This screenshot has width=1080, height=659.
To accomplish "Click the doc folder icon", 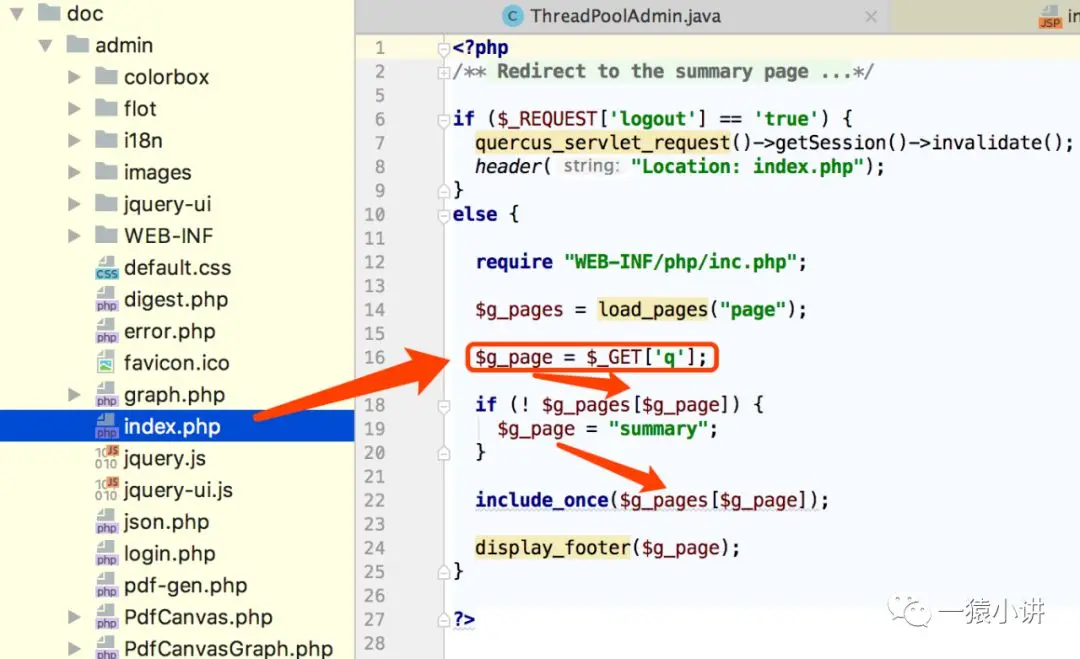I will click(49, 12).
